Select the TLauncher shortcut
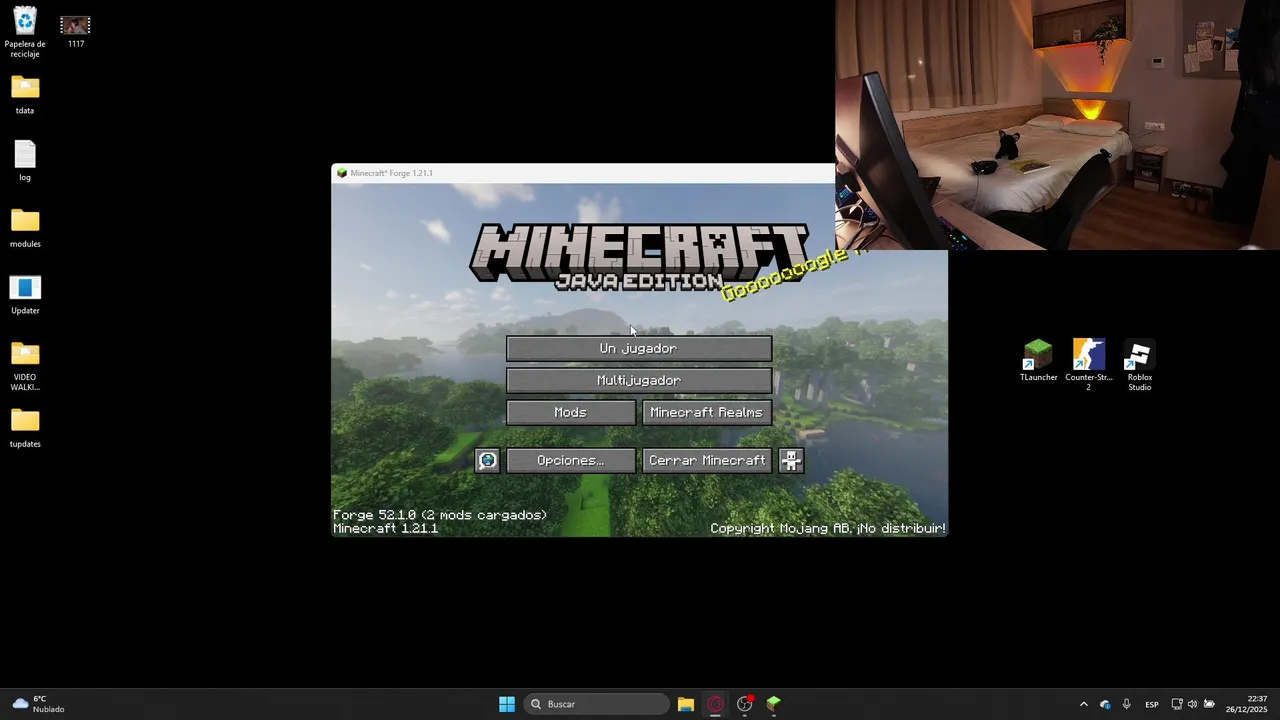 [x=1038, y=360]
